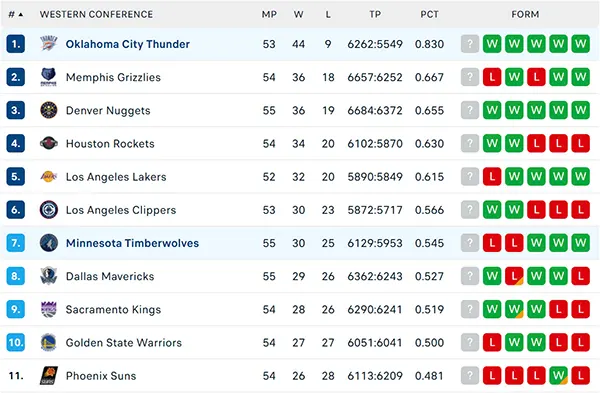The height and width of the screenshot is (393, 600).
Task: Click the rank 7 position badge
Action: [x=16, y=243]
